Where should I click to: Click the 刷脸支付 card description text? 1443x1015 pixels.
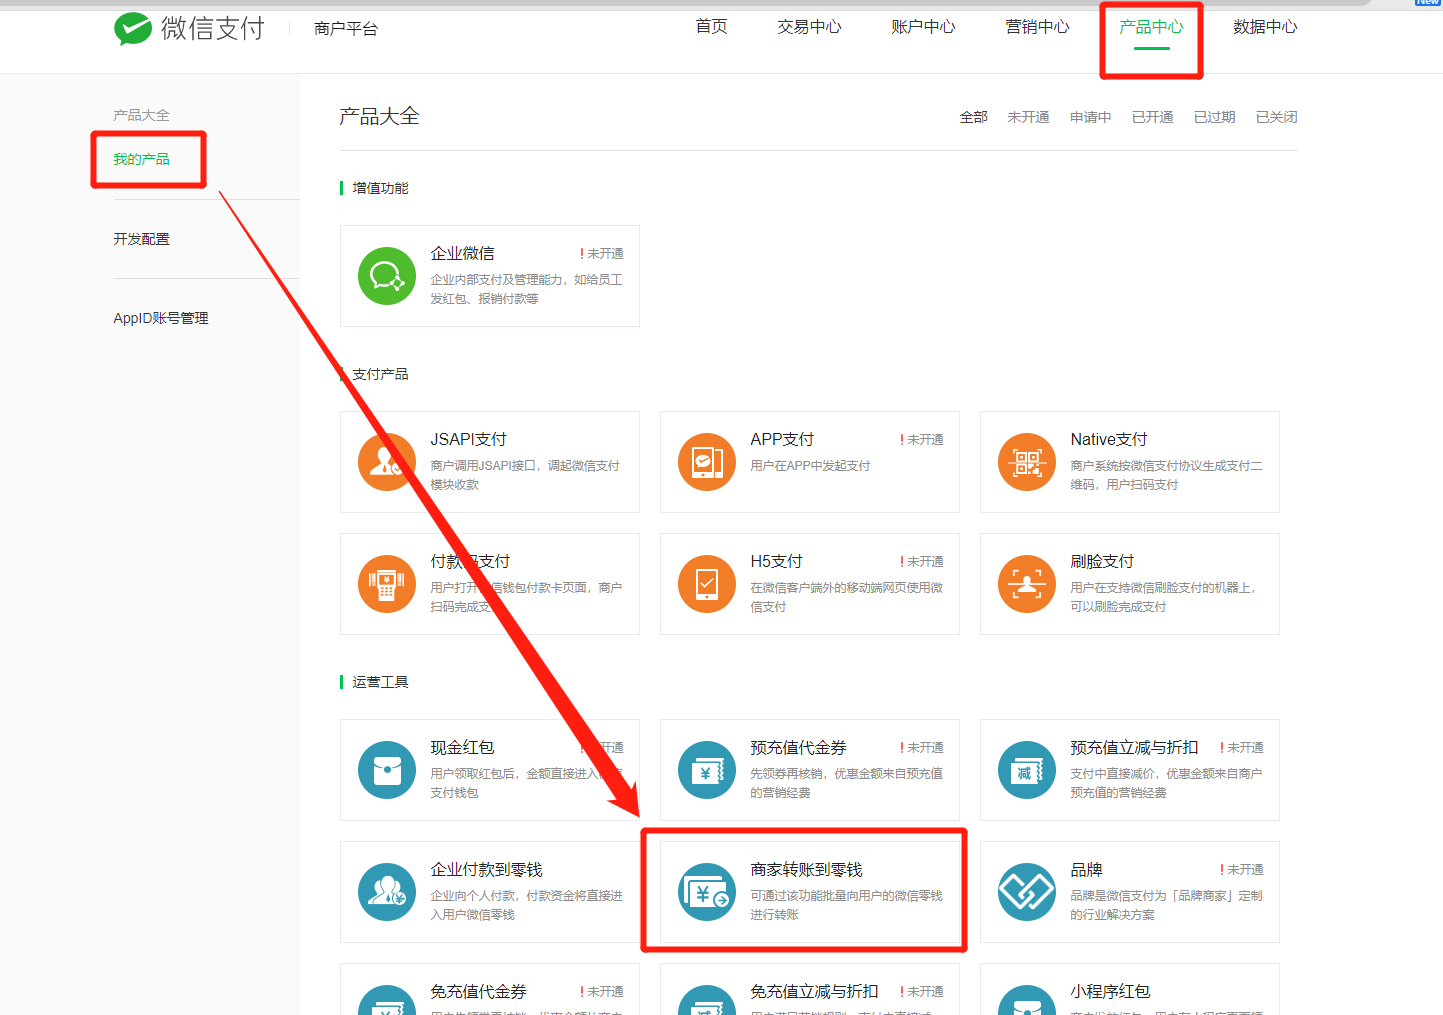[1163, 597]
